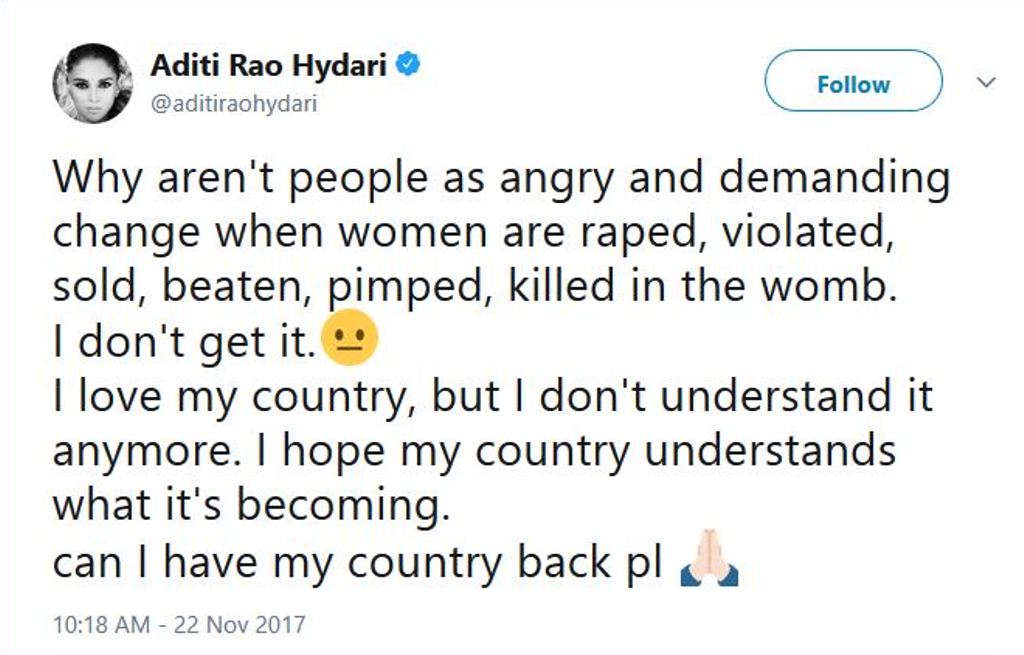Viewport: 1024px width, 655px height.
Task: Click the line starting "I love my country"
Action: [x=492, y=397]
